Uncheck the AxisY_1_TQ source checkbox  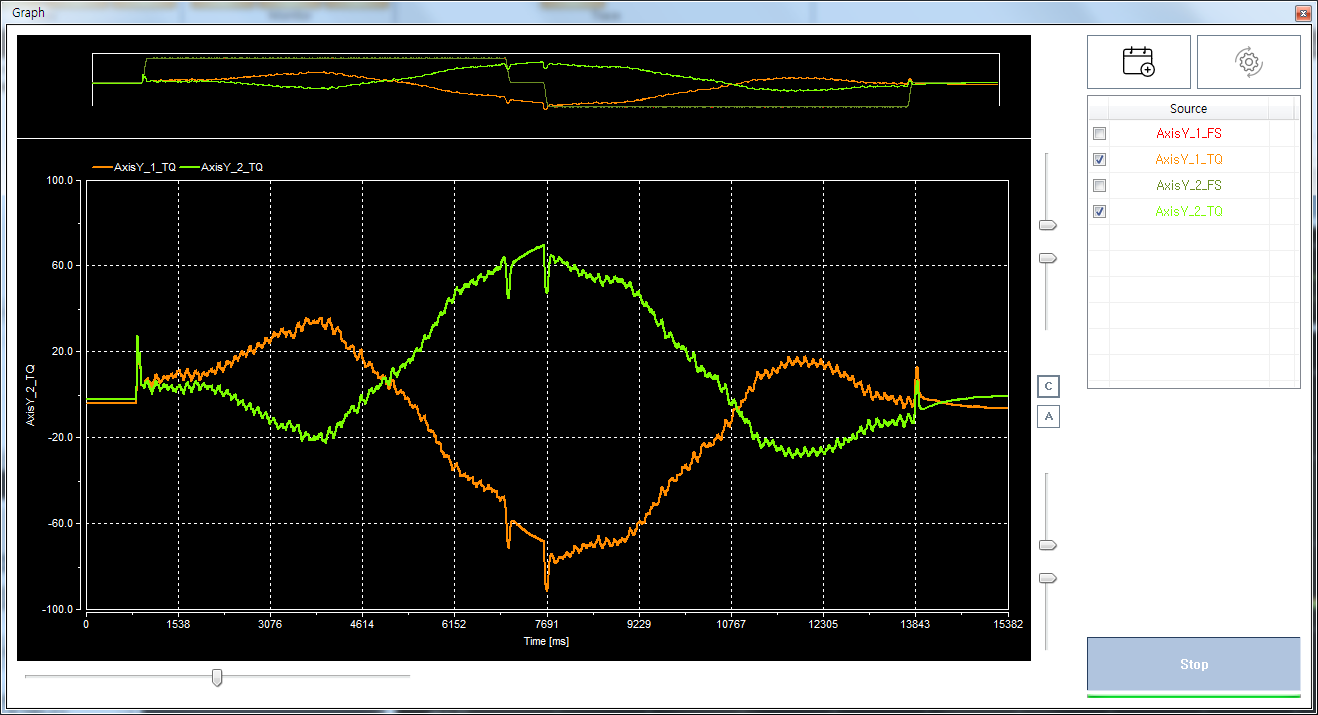(1100, 160)
